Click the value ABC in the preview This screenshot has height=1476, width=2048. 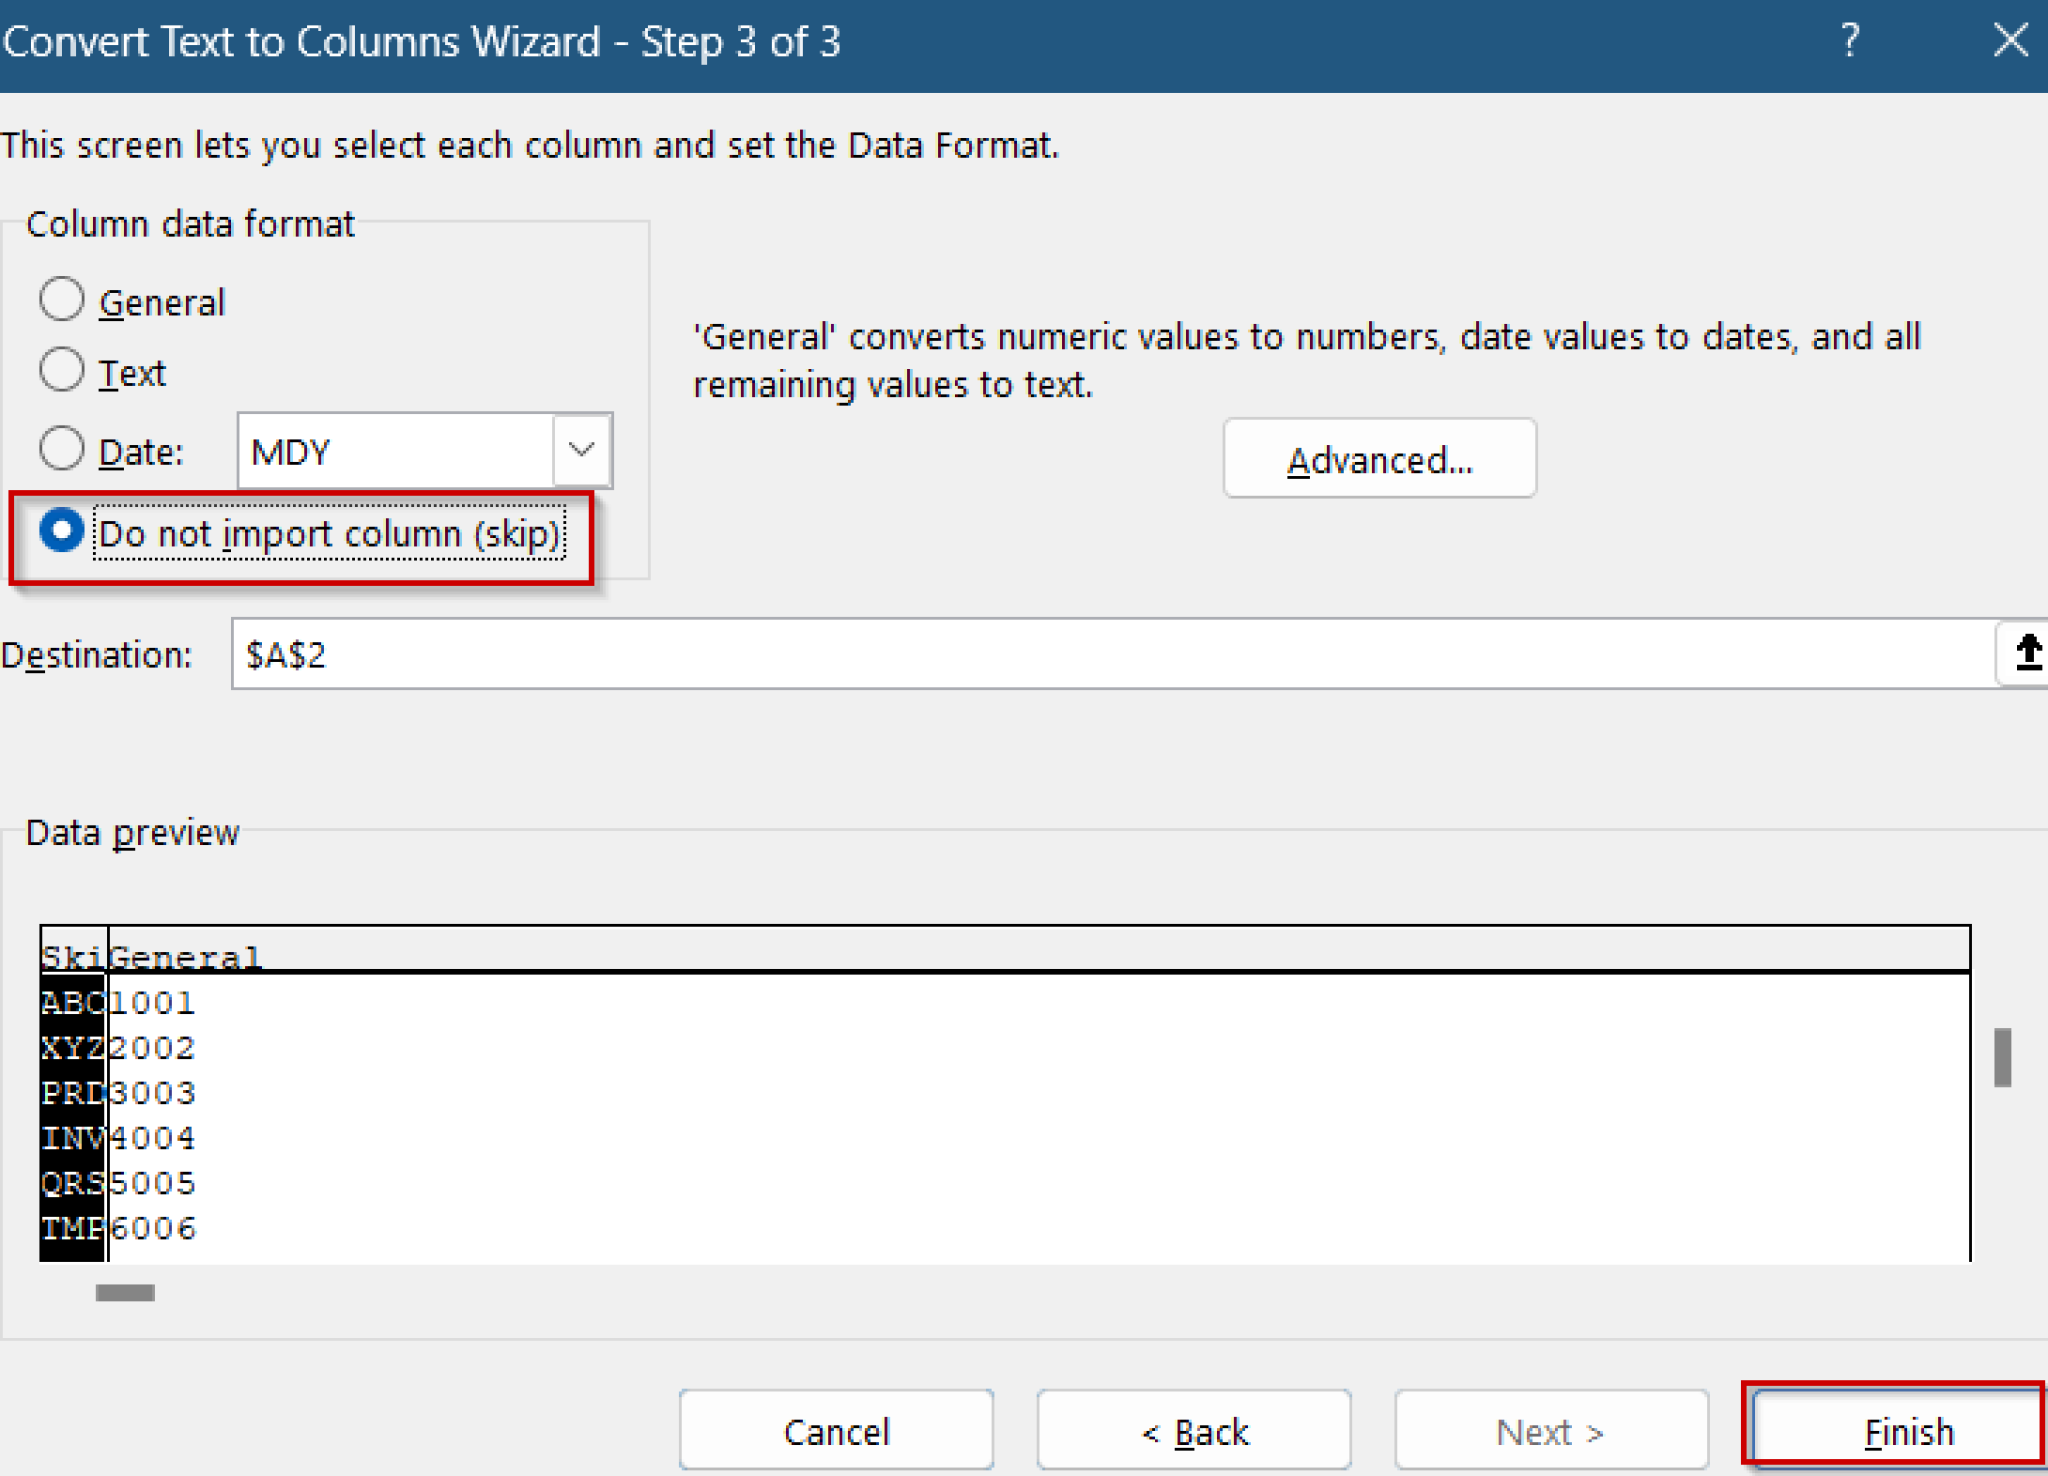click(71, 1001)
